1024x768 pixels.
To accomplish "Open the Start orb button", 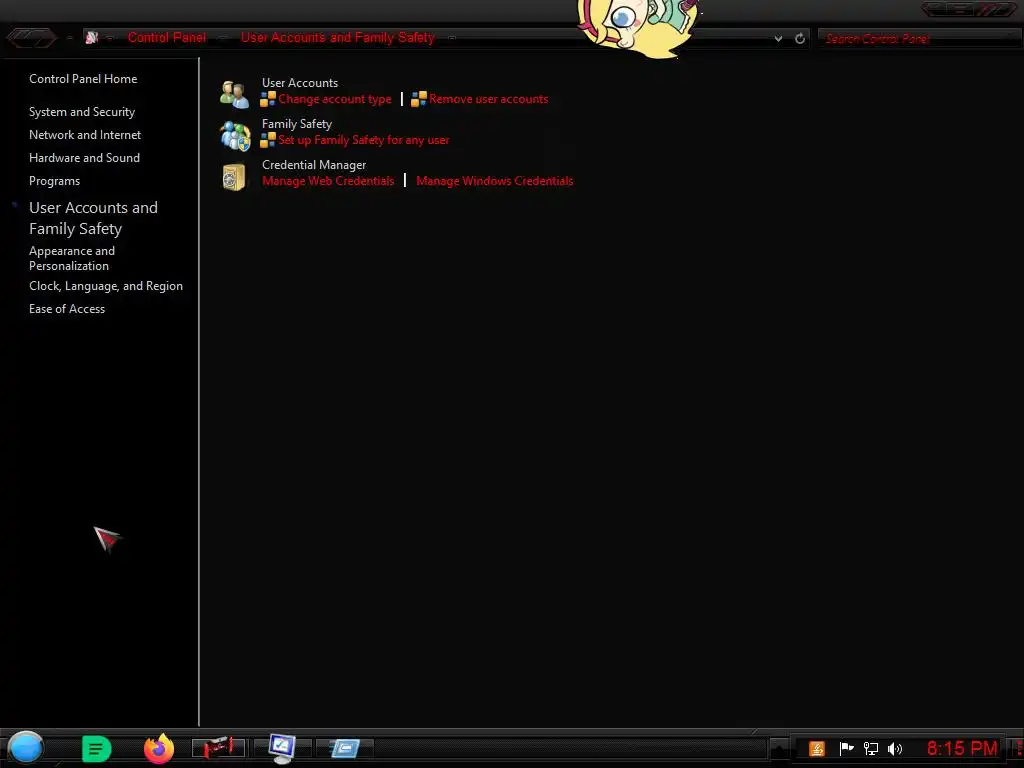I will coord(25,748).
